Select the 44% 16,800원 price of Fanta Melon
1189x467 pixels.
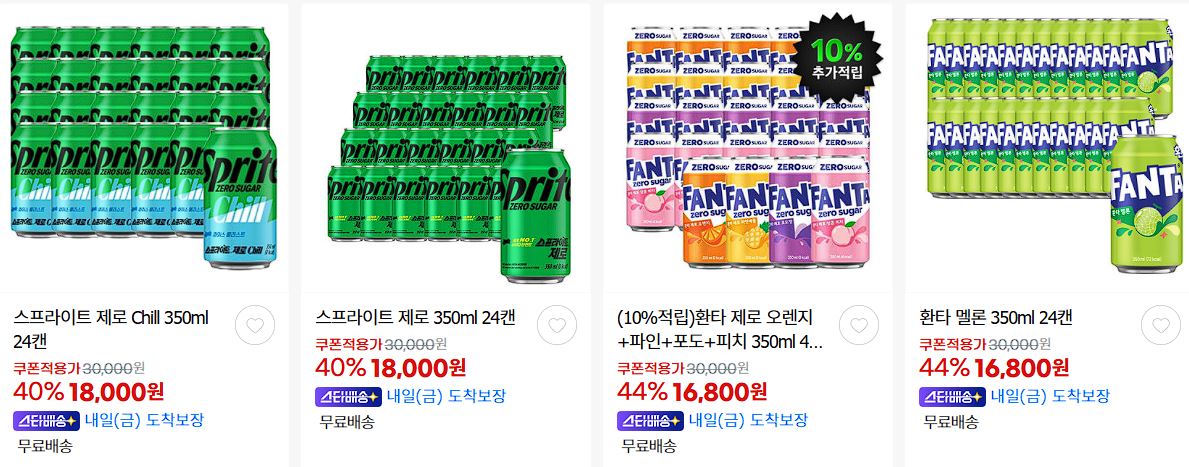(994, 368)
